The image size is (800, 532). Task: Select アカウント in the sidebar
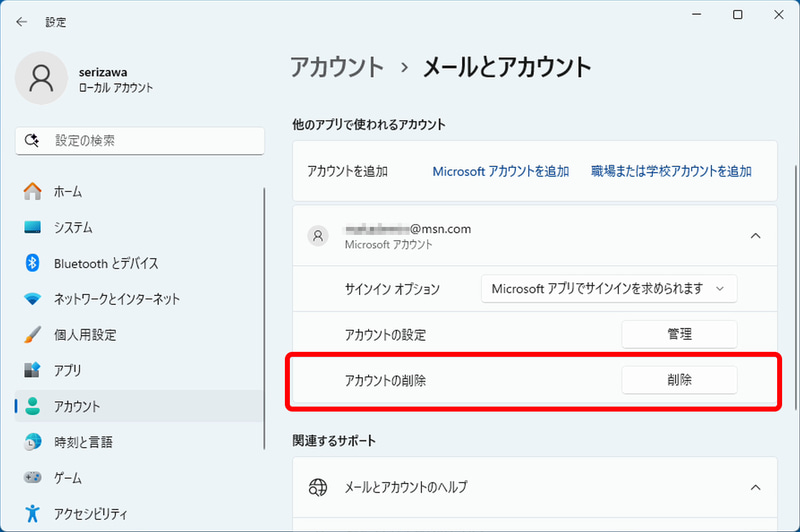[x=139, y=406]
